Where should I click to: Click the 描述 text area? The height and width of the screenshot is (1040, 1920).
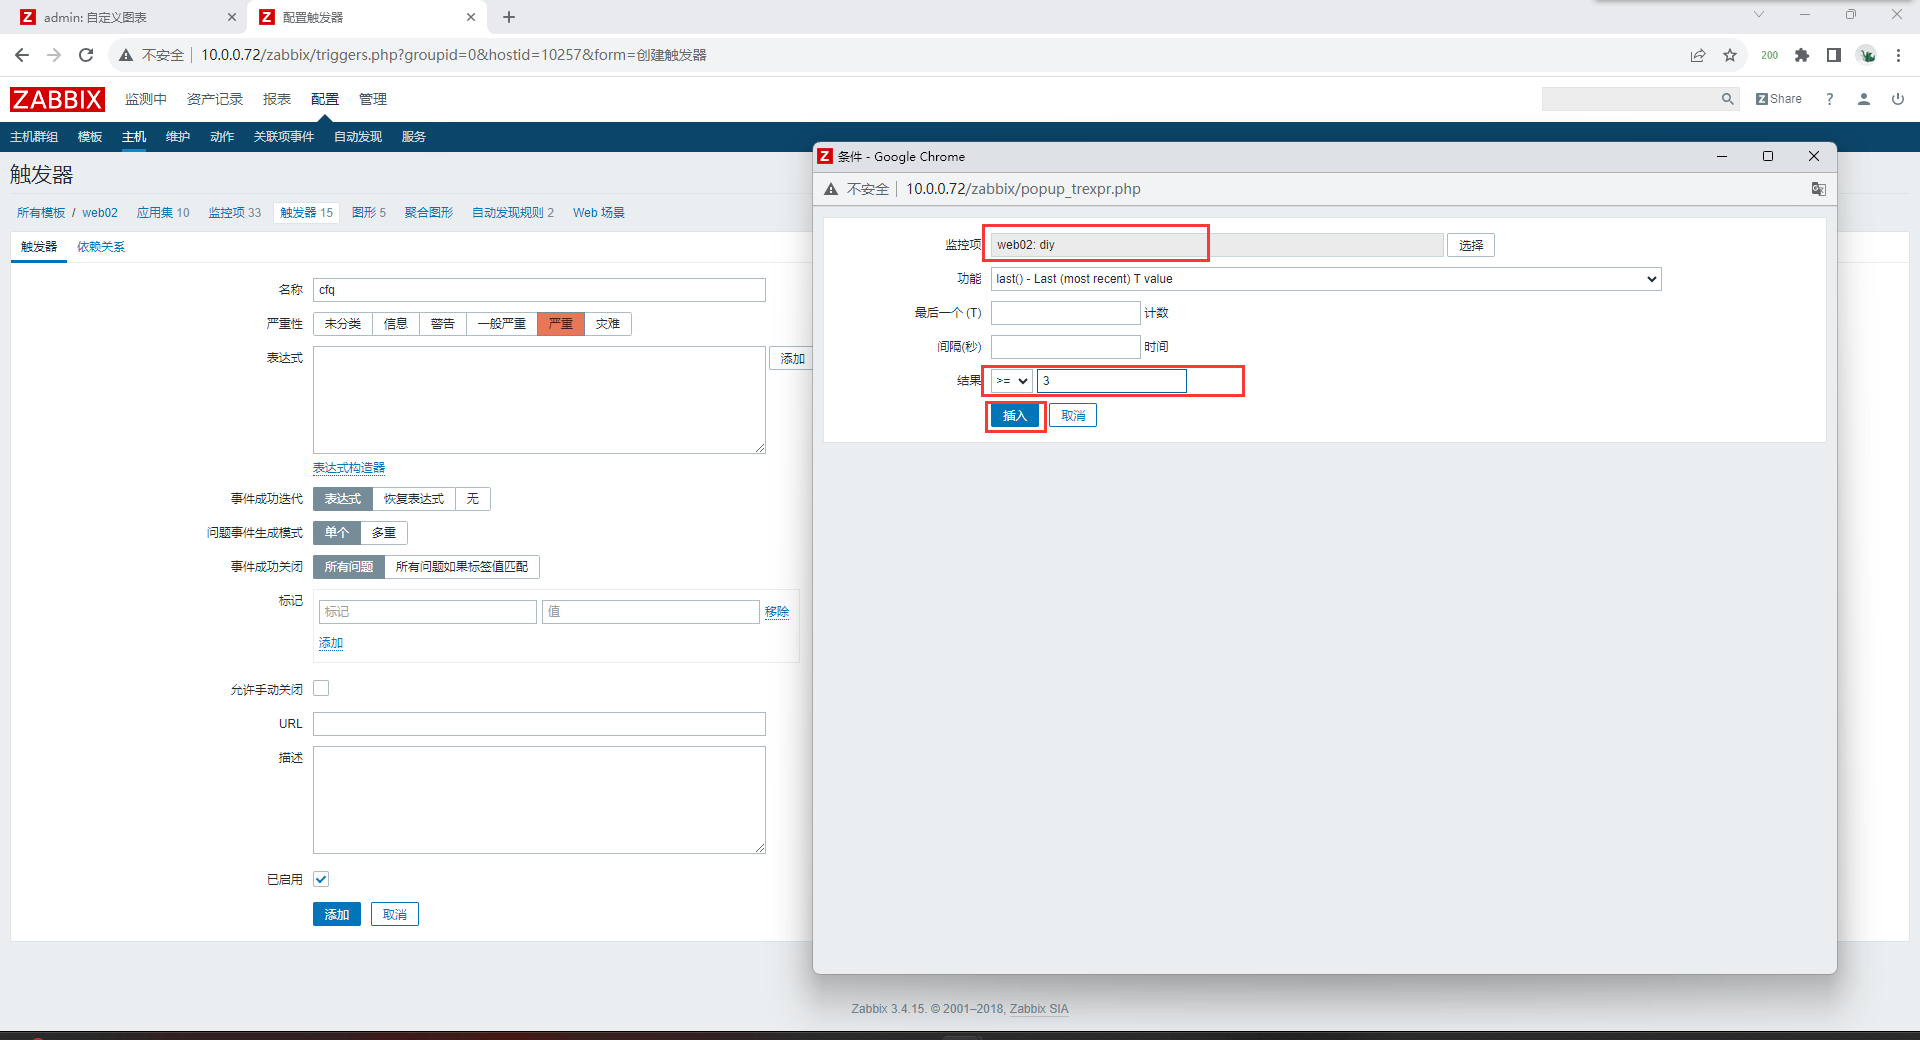(539, 800)
